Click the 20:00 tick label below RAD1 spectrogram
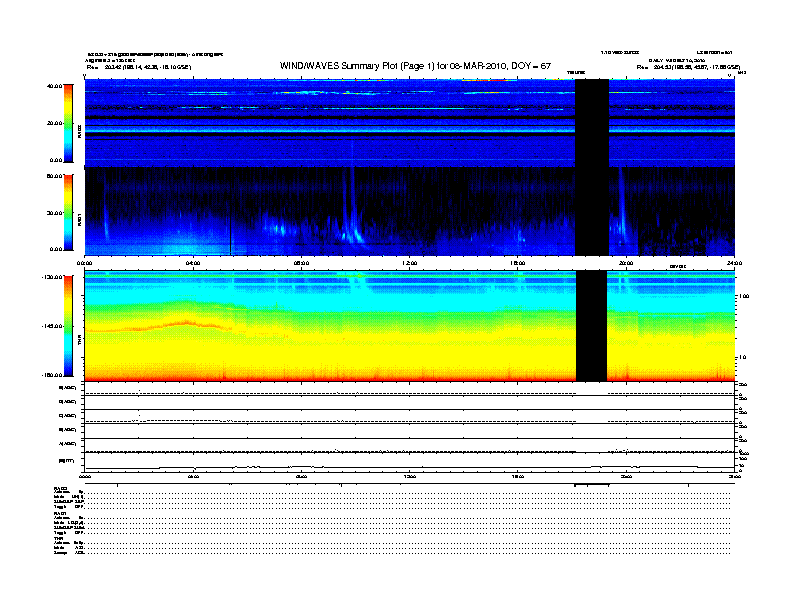The height and width of the screenshot is (612, 792). (626, 263)
